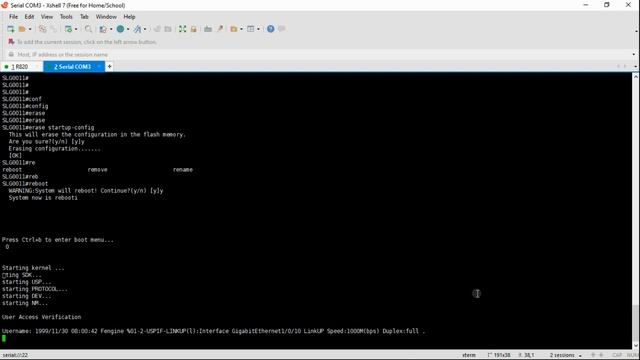Open the Help menu
This screenshot has width=640, height=360.
[129, 17]
